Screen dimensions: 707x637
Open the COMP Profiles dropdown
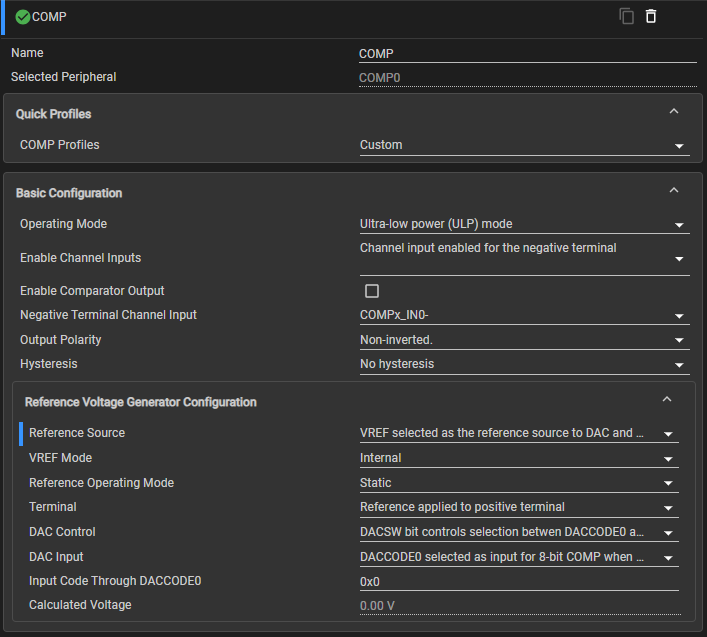click(x=524, y=145)
